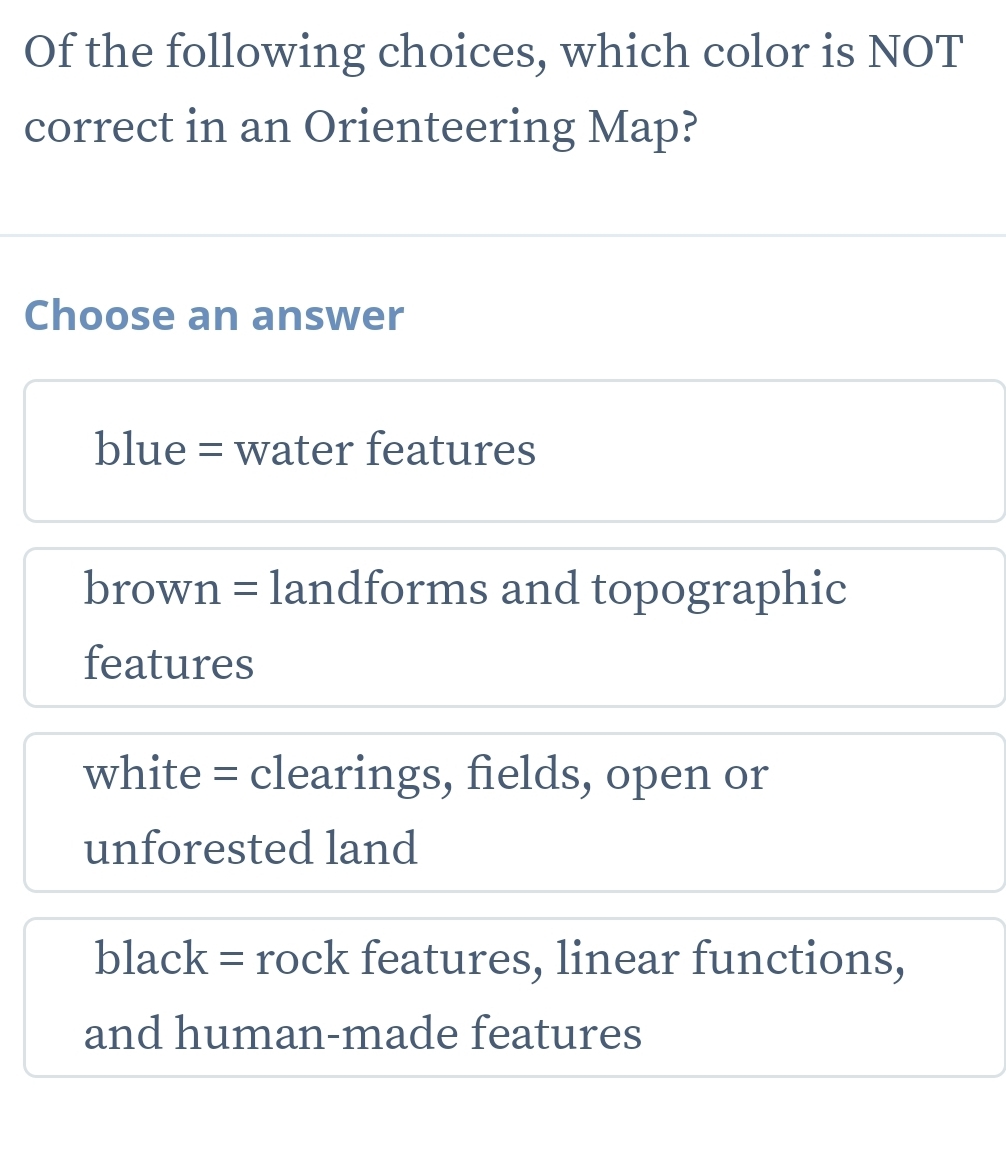The image size is (1006, 1152).
Task: Click the "Choose an answer" heading
Action: point(214,315)
